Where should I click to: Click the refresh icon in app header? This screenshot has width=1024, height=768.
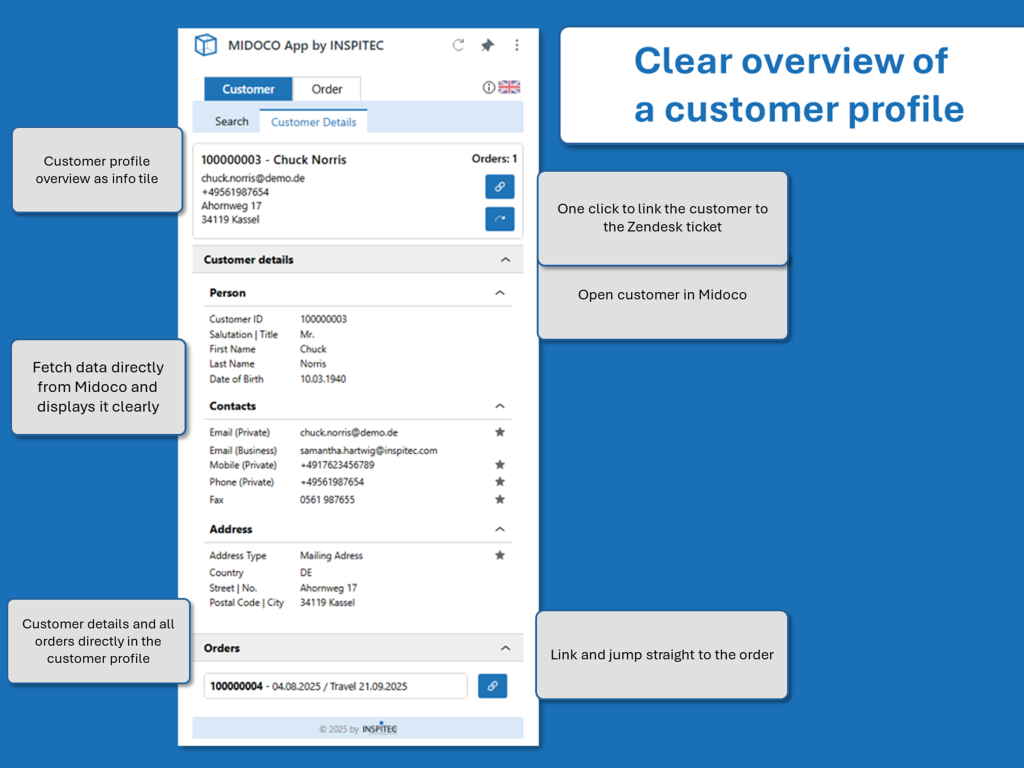click(x=458, y=45)
